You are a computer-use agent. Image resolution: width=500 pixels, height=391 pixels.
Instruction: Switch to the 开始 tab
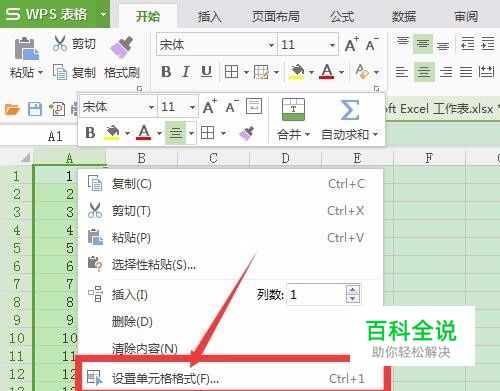[x=148, y=16]
